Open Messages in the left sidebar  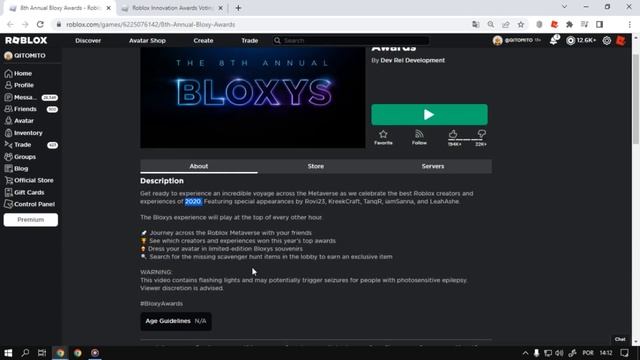click(31, 97)
